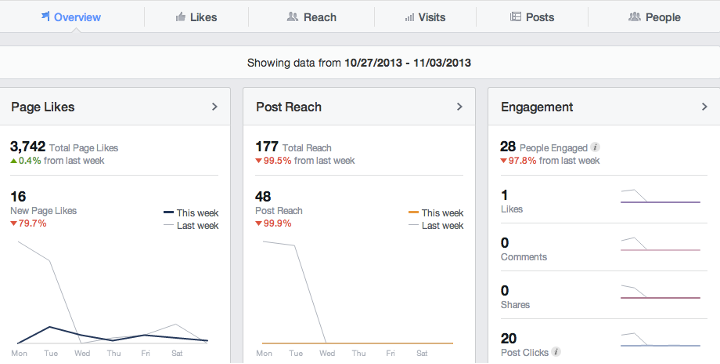The height and width of the screenshot is (364, 720).
Task: Click the Likes sparkline chart
Action: tap(660, 196)
